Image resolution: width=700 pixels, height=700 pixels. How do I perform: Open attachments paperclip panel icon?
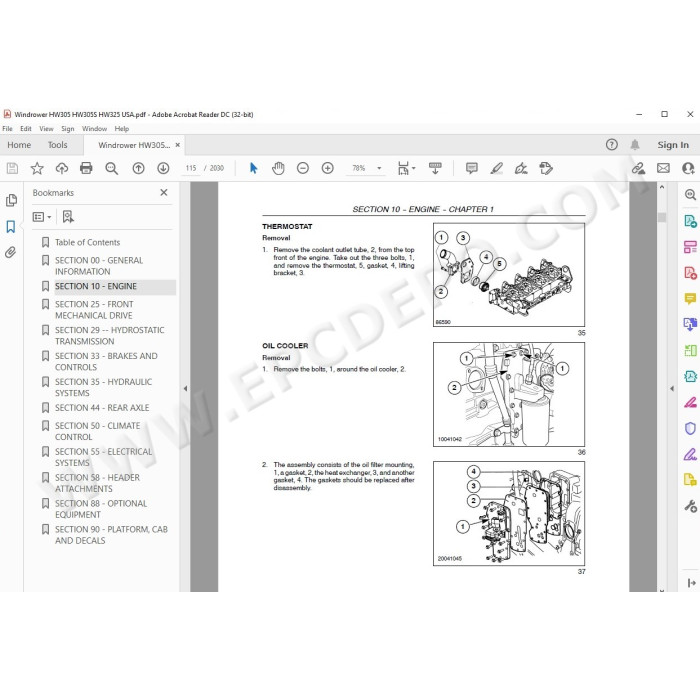pyautogui.click(x=11, y=253)
